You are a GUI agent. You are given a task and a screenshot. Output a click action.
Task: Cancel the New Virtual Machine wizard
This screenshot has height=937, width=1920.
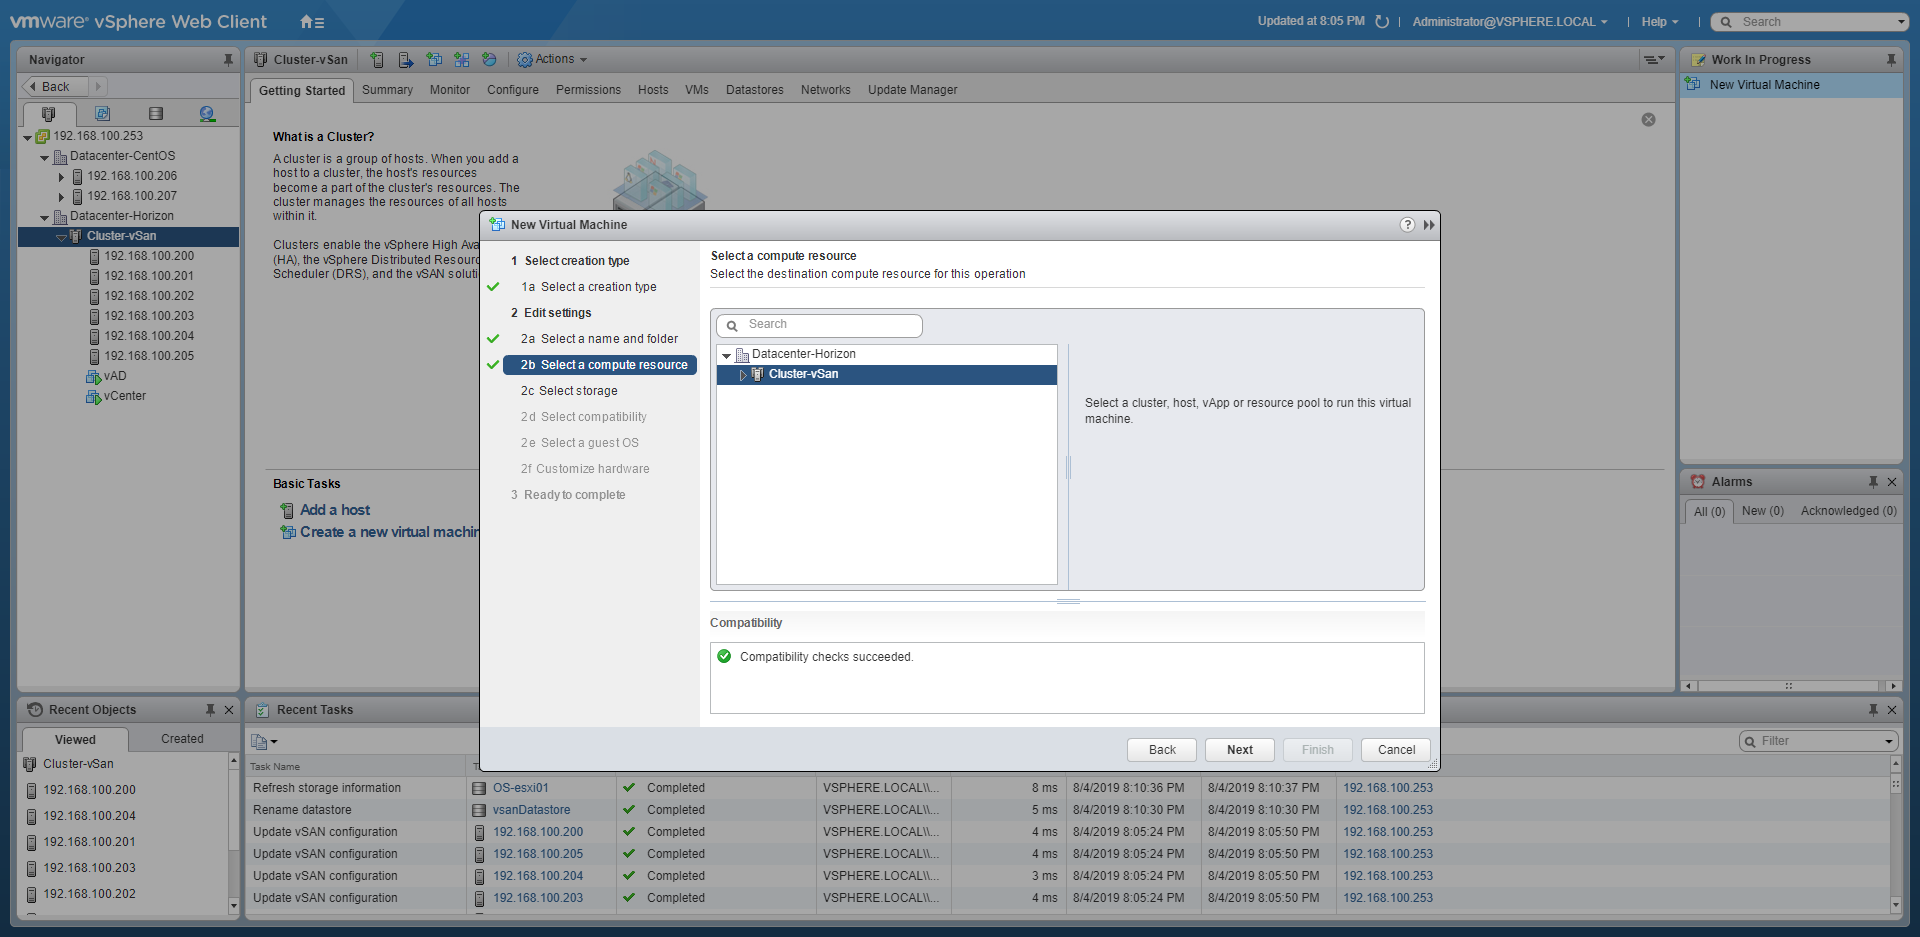tap(1395, 750)
